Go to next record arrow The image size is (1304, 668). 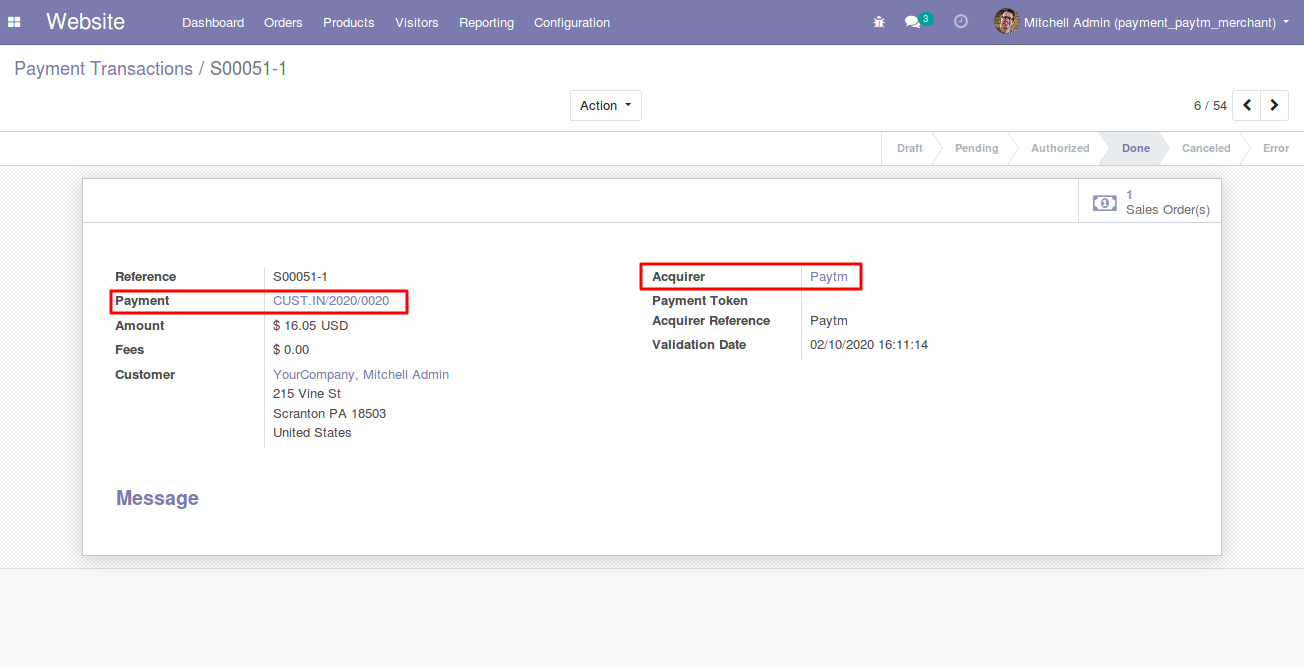point(1274,105)
